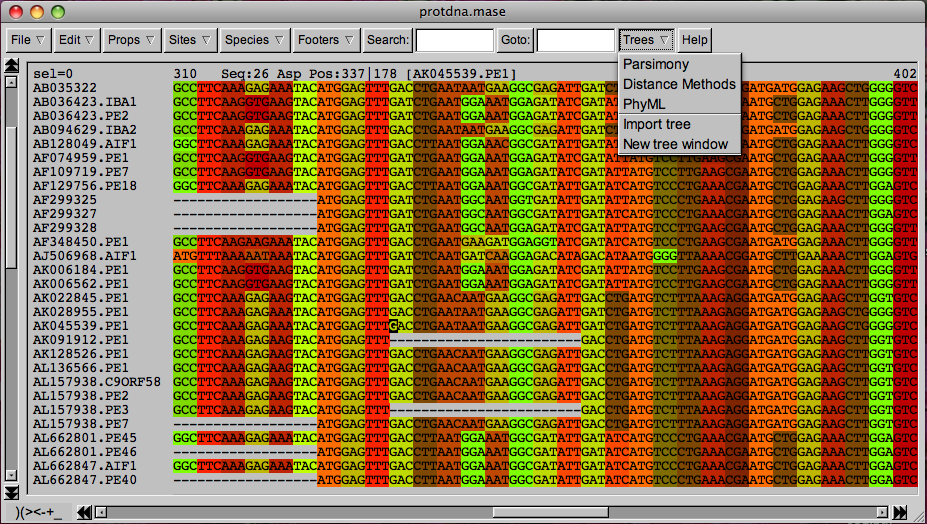The height and width of the screenshot is (524, 927).
Task: Select PhyML in the Trees menu
Action: pos(644,104)
